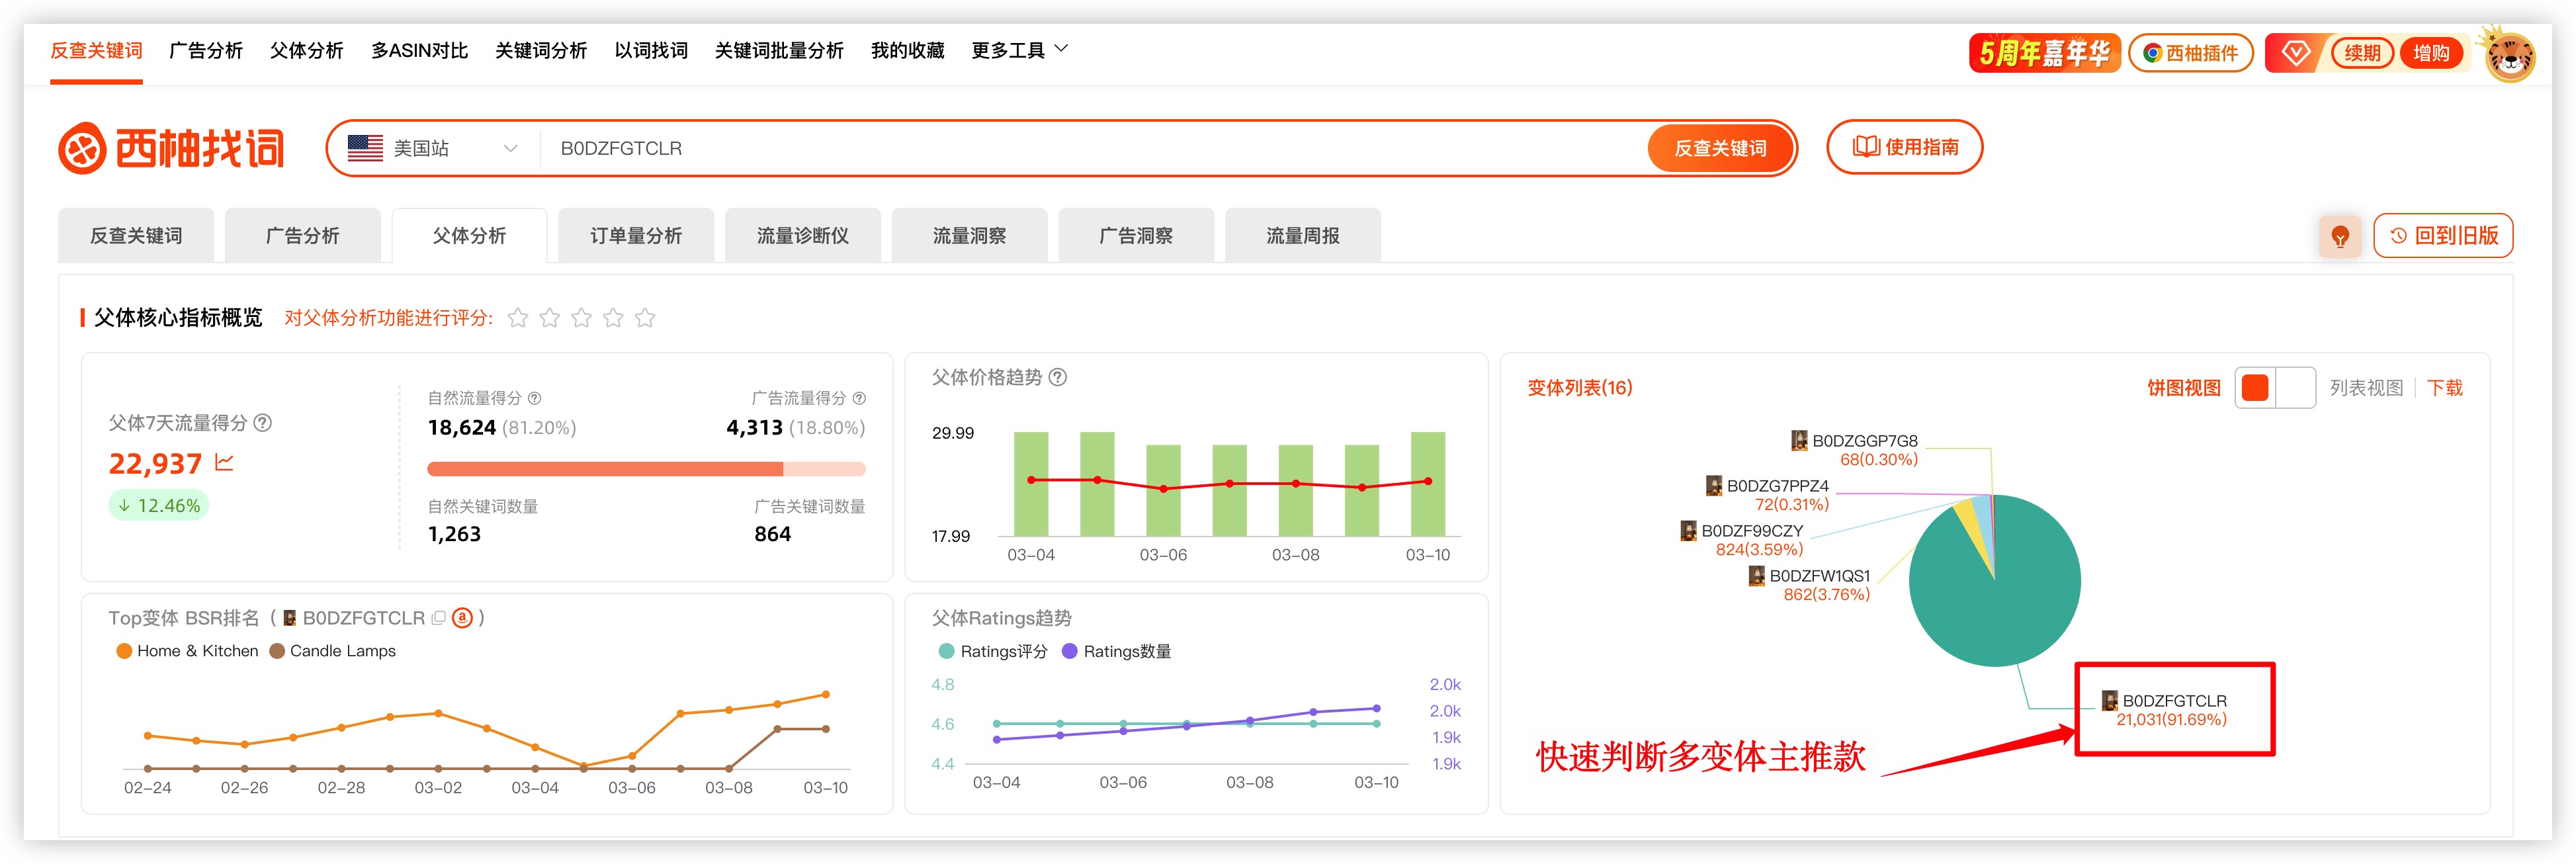Switch to the 订单量分析 tab

click(636, 236)
